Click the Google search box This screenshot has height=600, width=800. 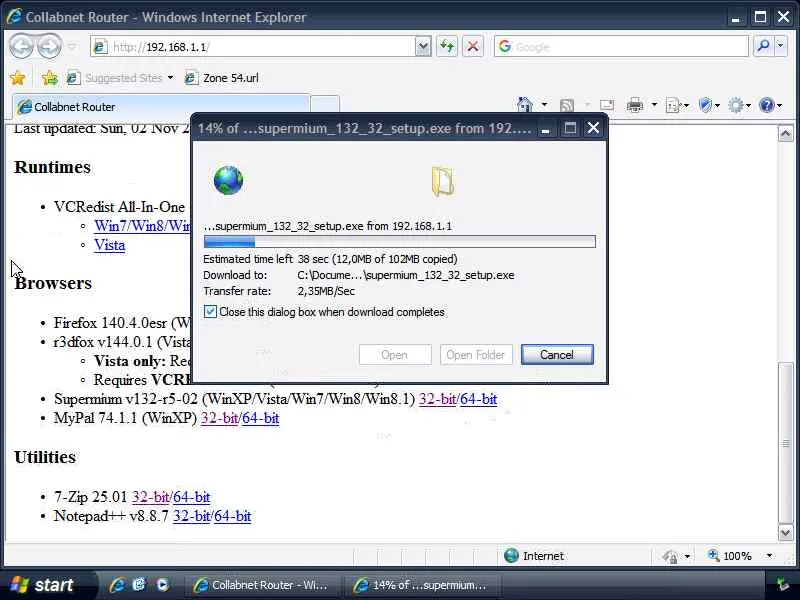621,47
